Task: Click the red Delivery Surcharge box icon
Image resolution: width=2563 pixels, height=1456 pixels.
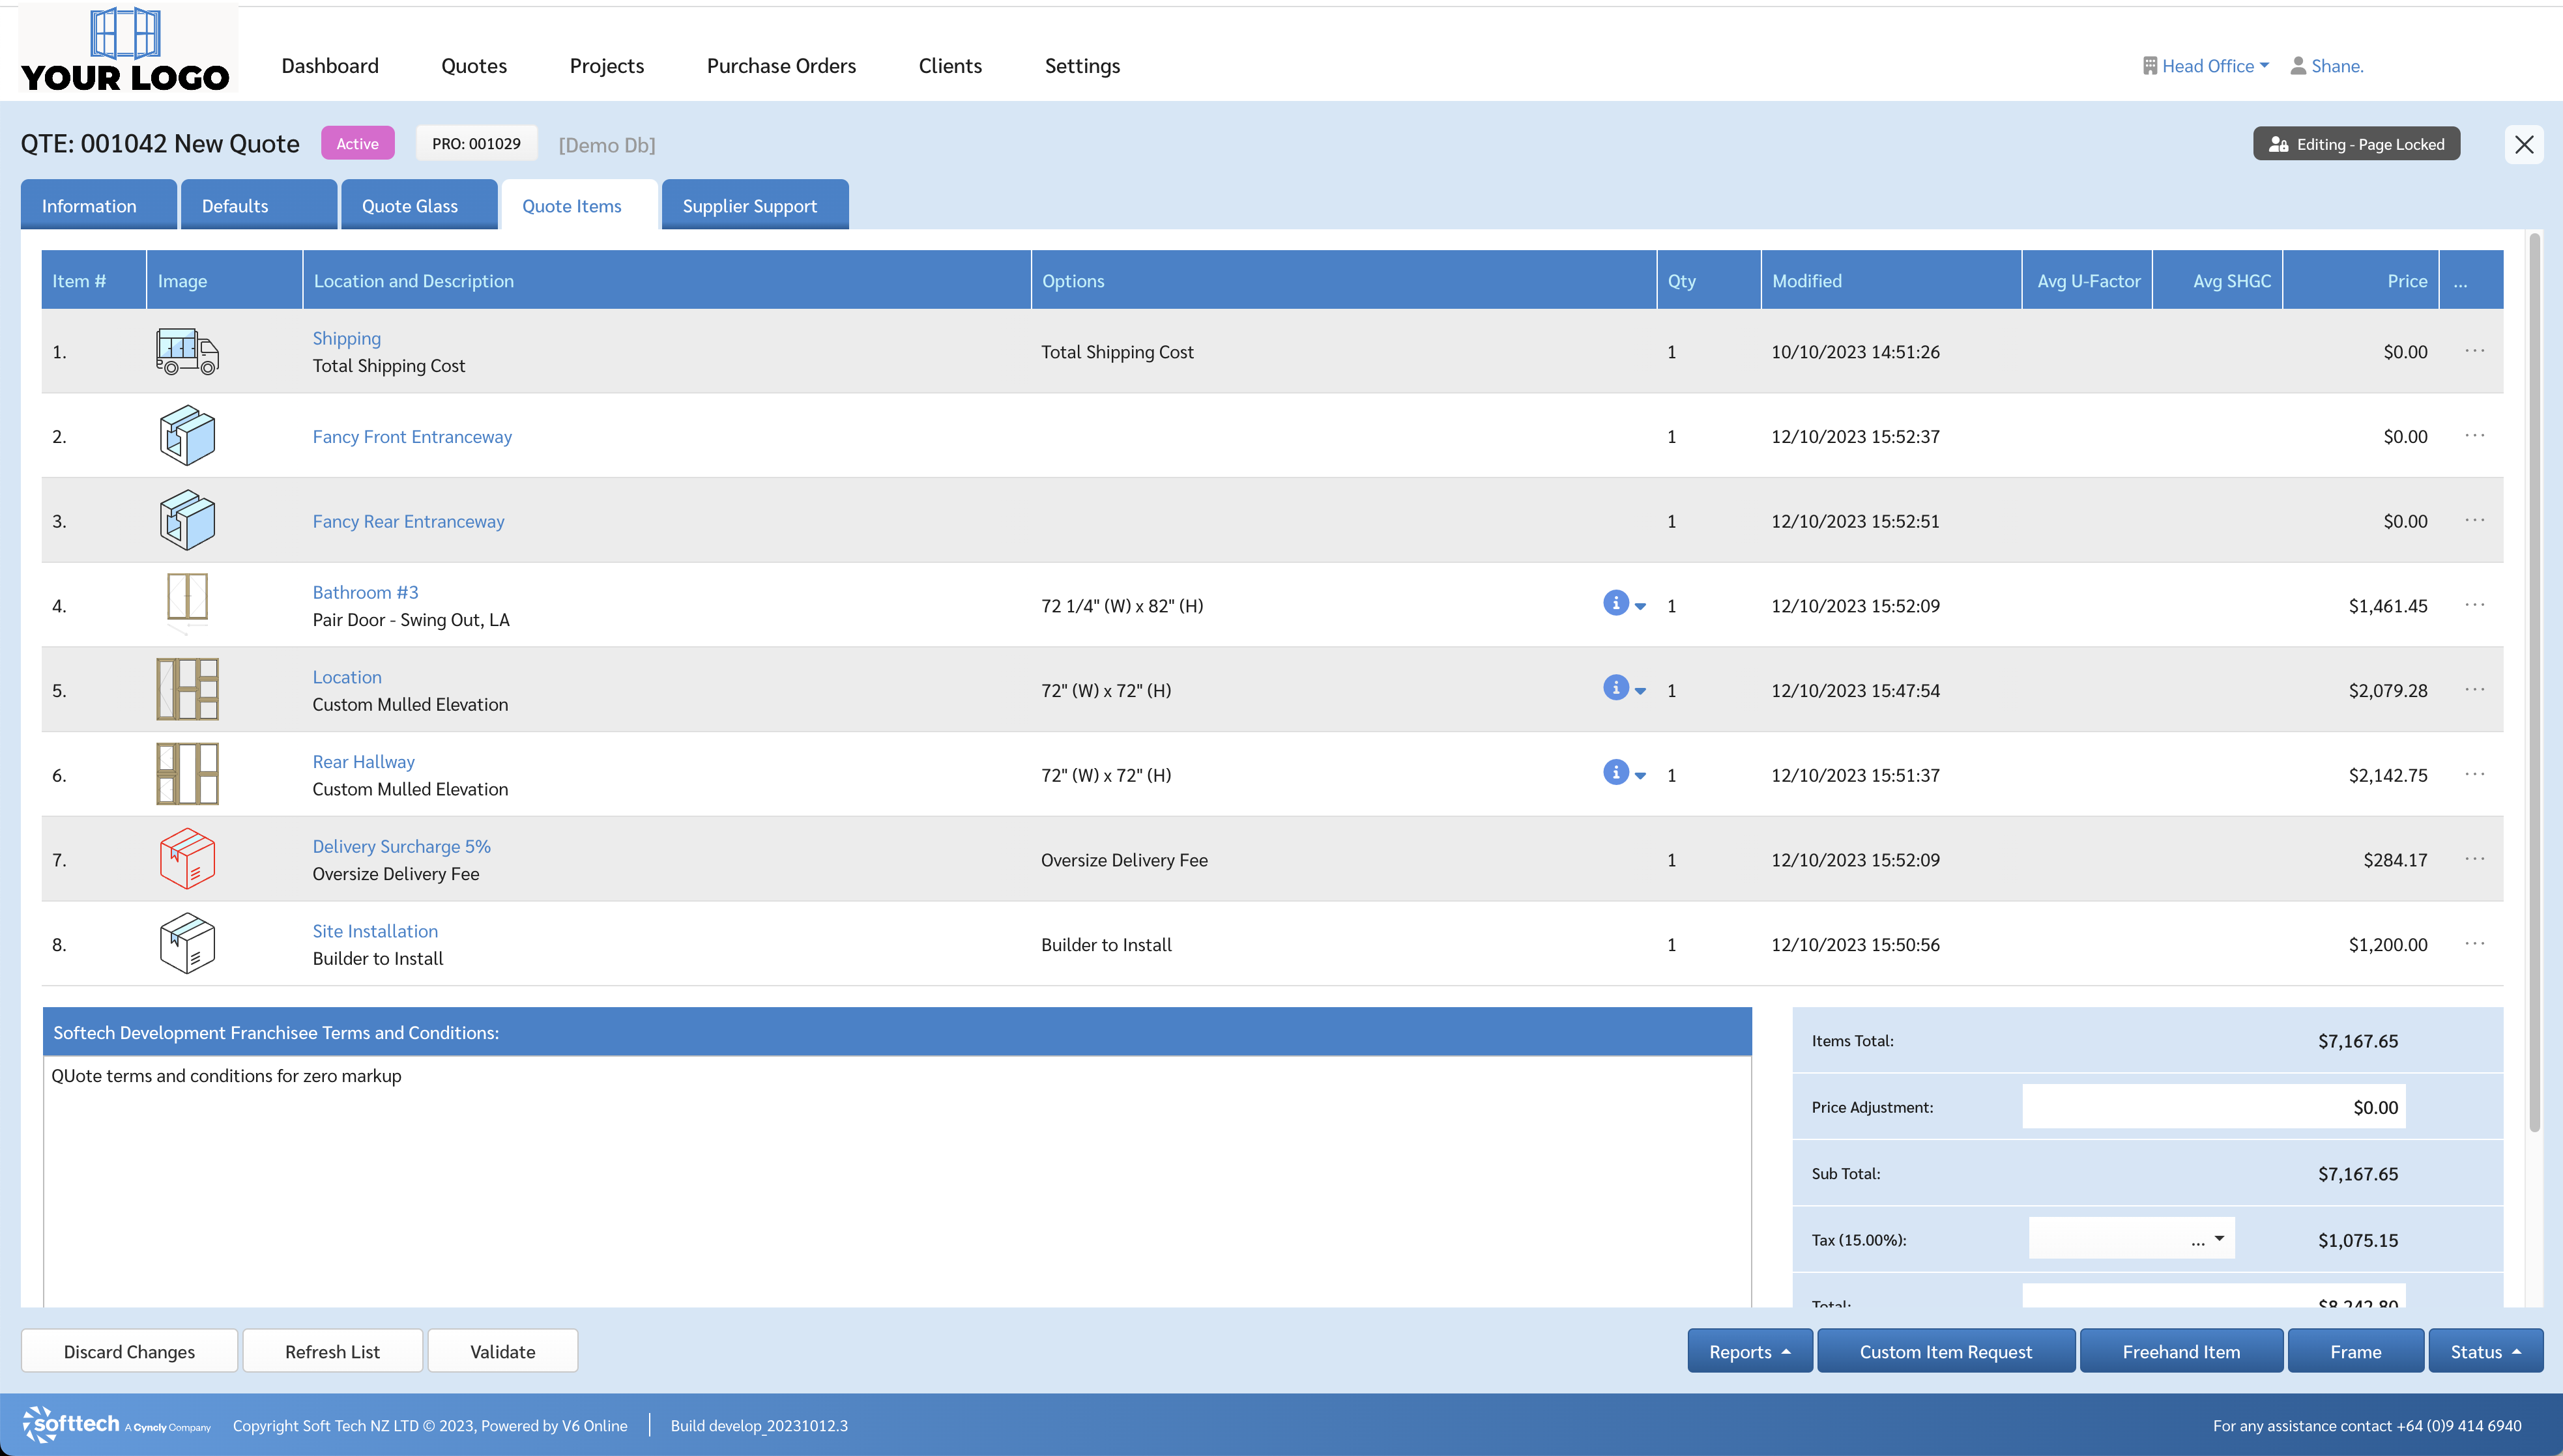Action: point(187,859)
